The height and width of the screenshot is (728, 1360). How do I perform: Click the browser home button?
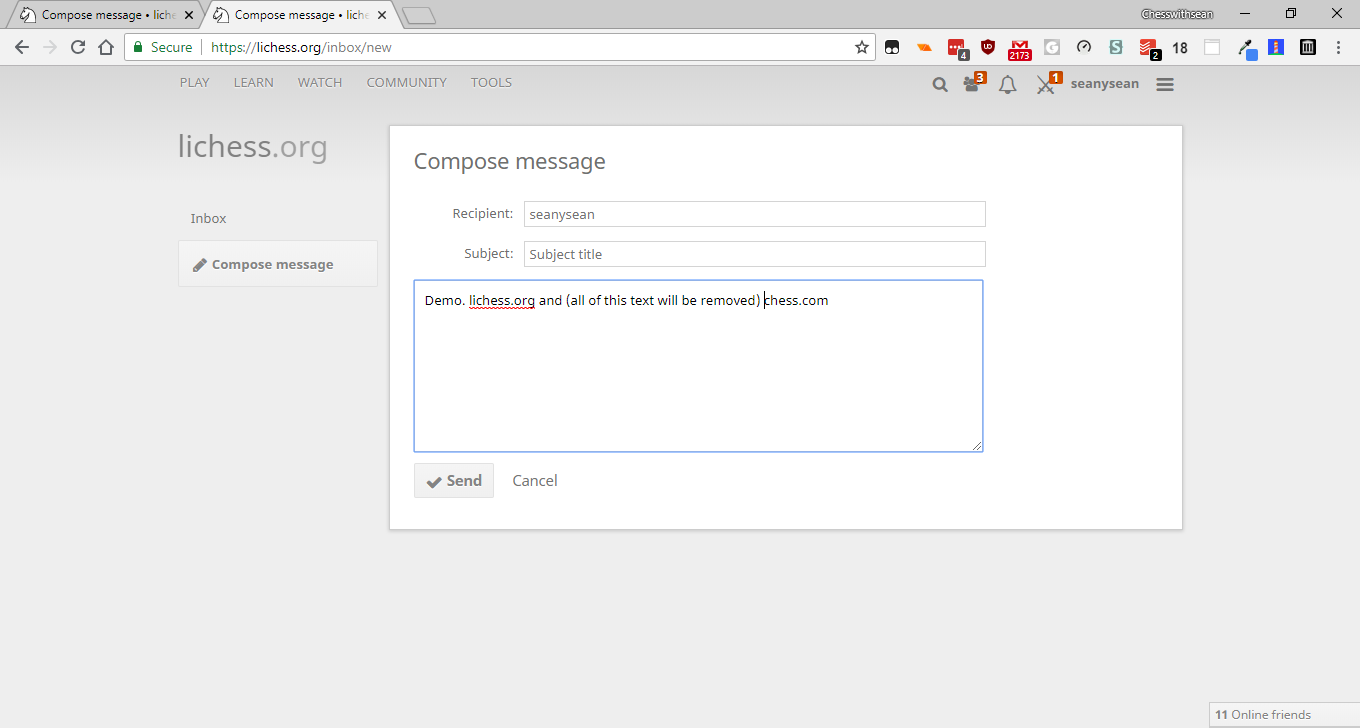[x=106, y=47]
